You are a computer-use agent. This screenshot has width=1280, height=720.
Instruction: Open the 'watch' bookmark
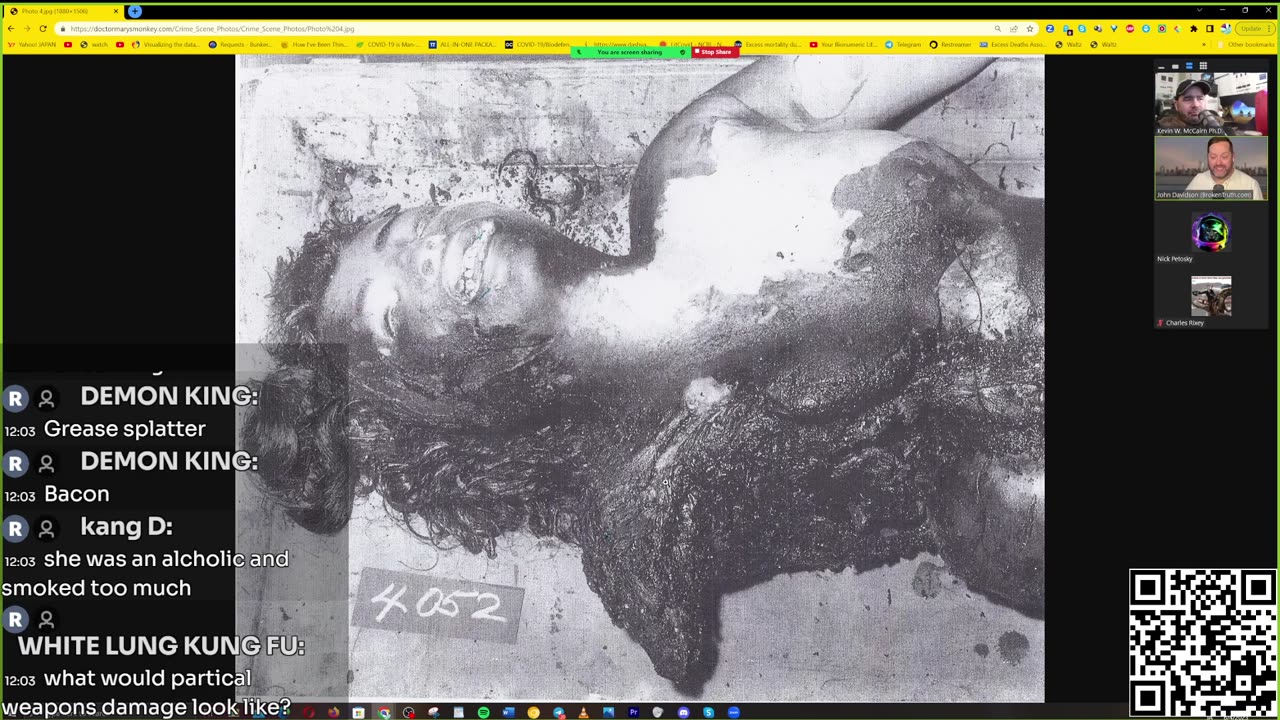94,45
